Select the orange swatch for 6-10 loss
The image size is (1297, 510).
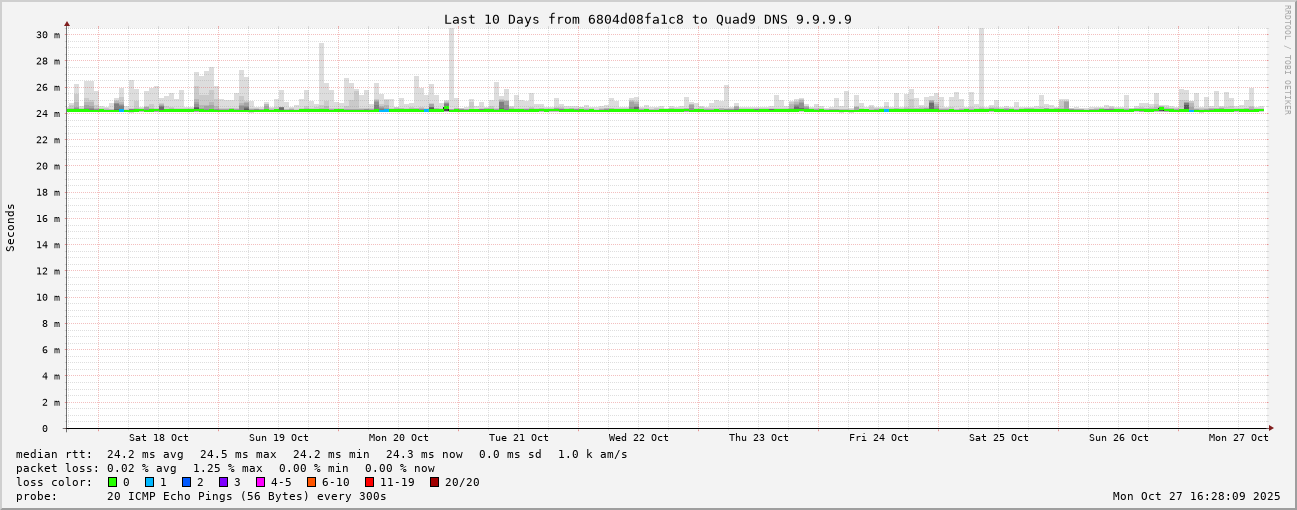click(x=311, y=482)
